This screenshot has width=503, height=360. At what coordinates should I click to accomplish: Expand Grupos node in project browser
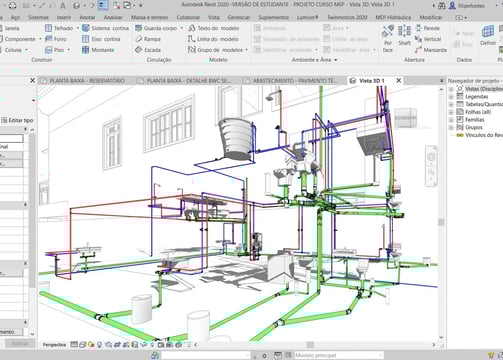click(x=451, y=127)
